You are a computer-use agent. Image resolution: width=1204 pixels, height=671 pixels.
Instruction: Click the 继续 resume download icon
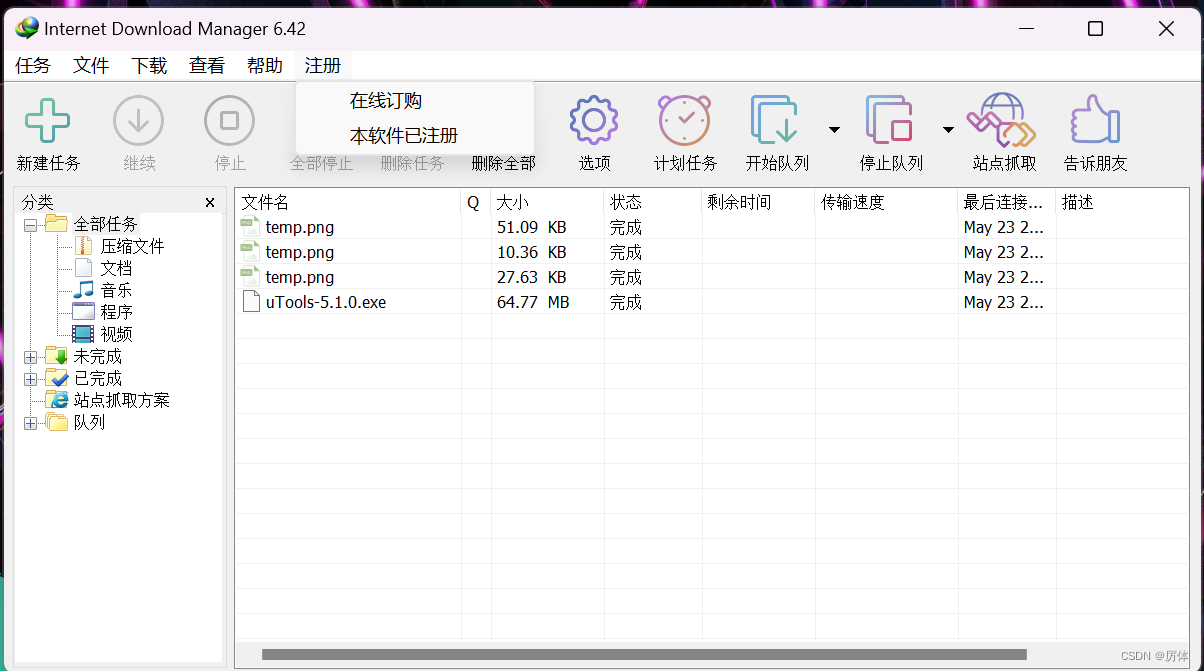tap(138, 121)
